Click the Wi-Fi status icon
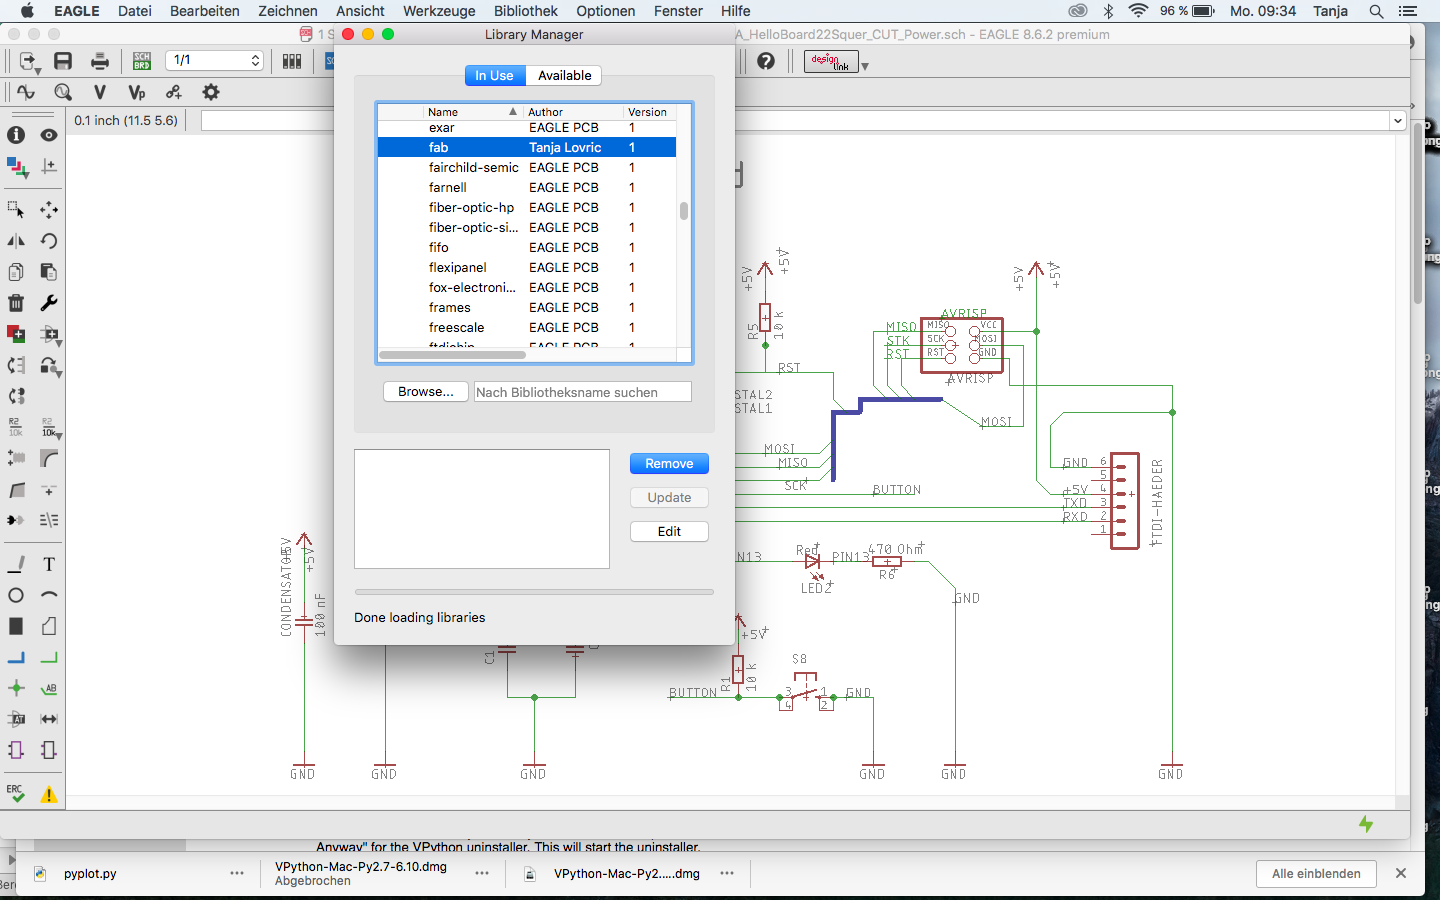 [1138, 11]
